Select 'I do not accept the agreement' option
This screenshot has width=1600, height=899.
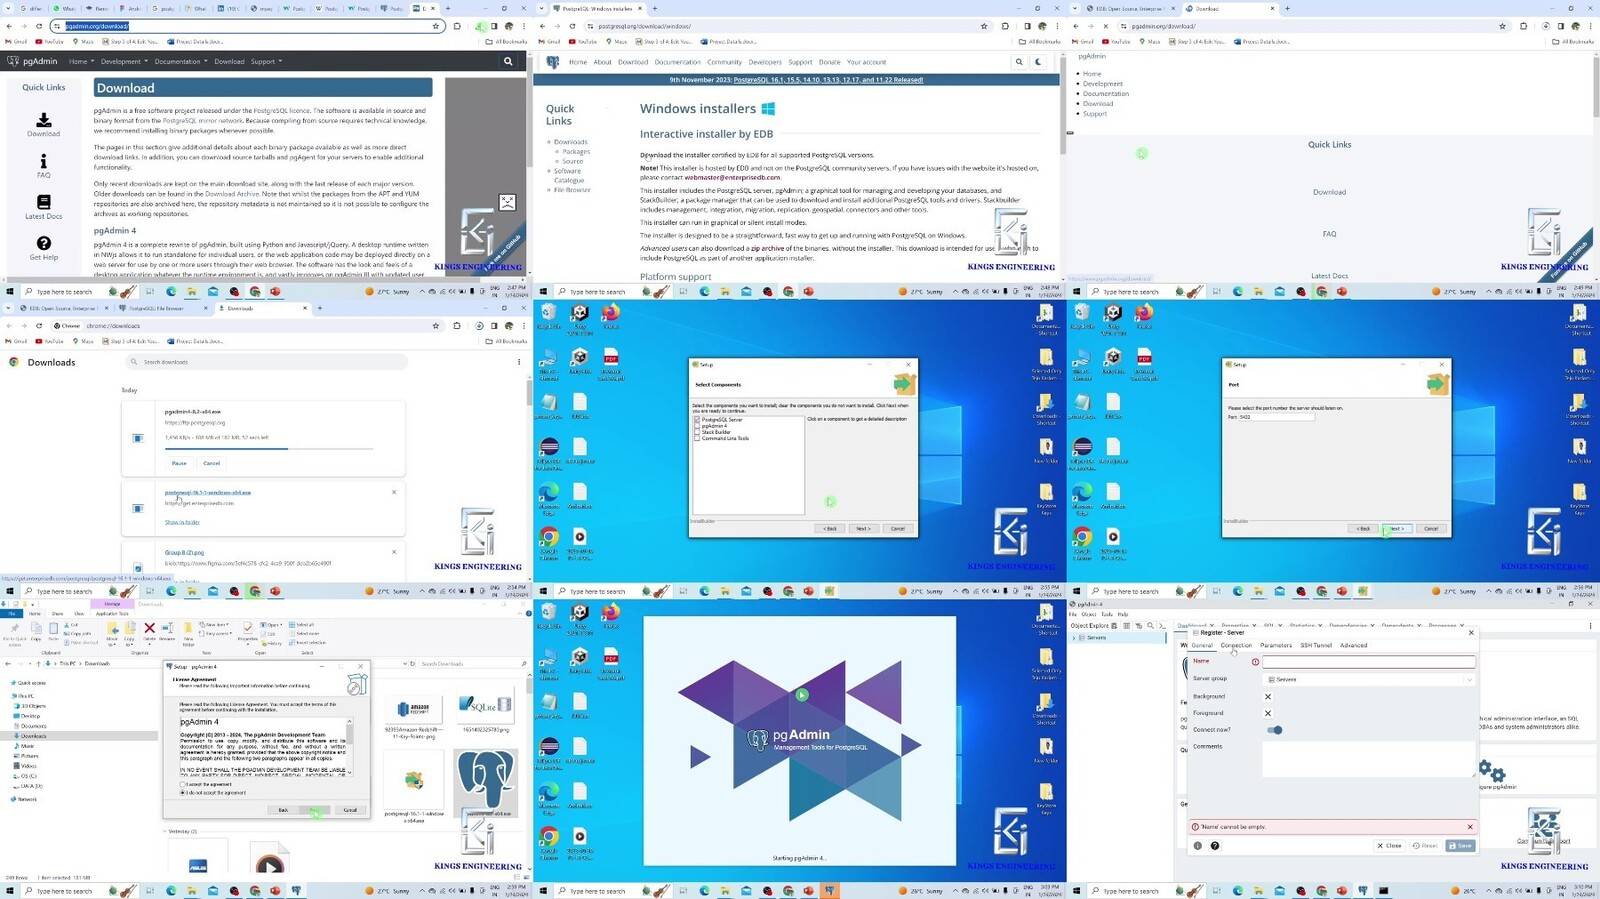pyautogui.click(x=183, y=793)
